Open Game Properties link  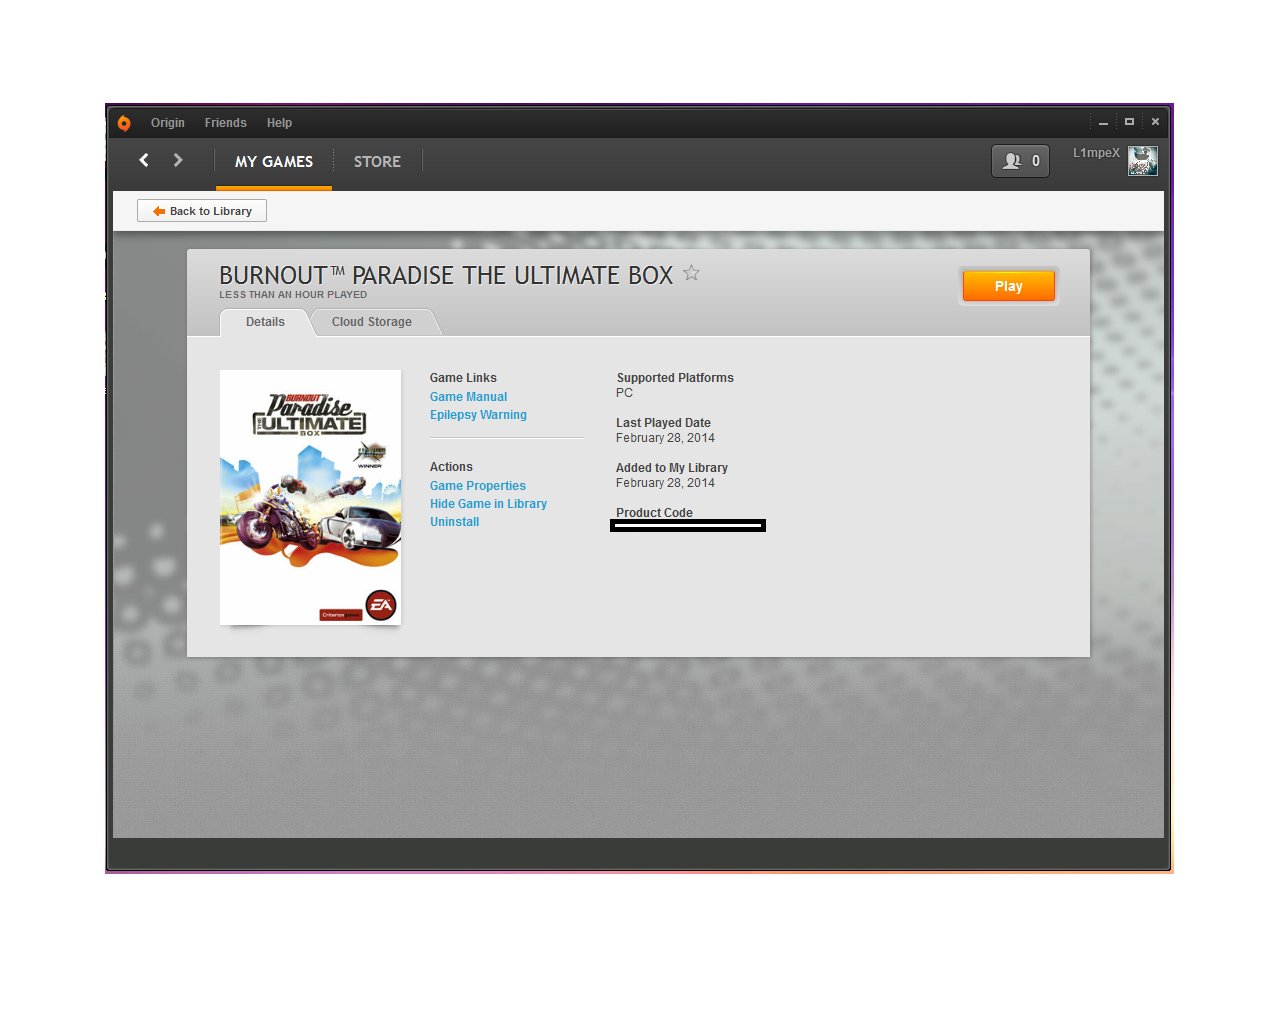pos(477,486)
